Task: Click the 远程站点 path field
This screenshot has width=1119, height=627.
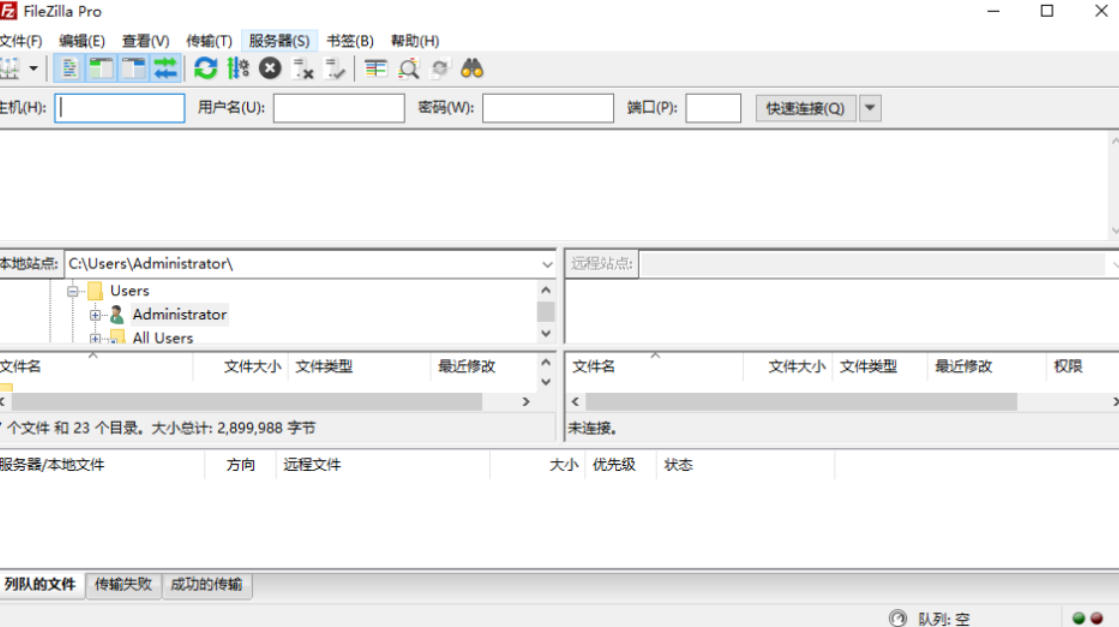Action: pyautogui.click(x=872, y=264)
